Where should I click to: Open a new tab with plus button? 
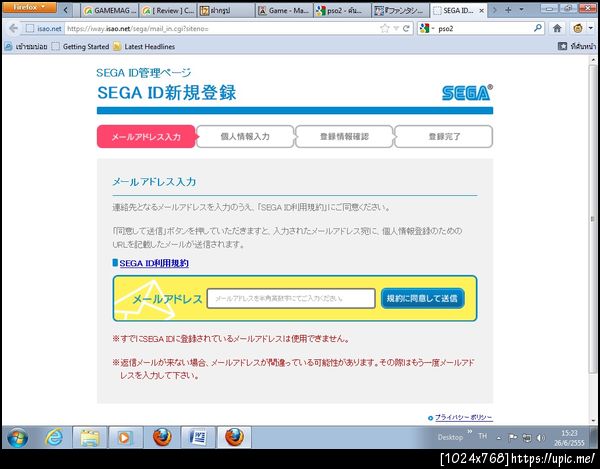[x=508, y=10]
